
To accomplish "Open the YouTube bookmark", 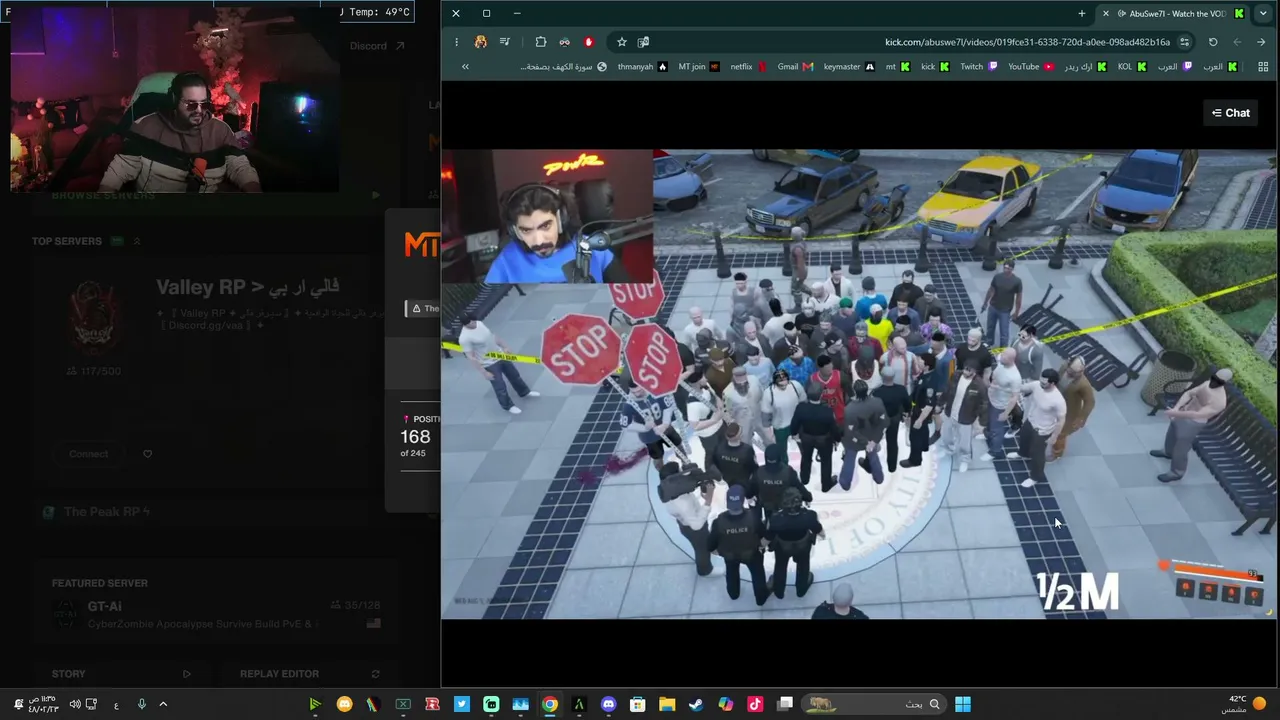I will pyautogui.click(x=1031, y=67).
